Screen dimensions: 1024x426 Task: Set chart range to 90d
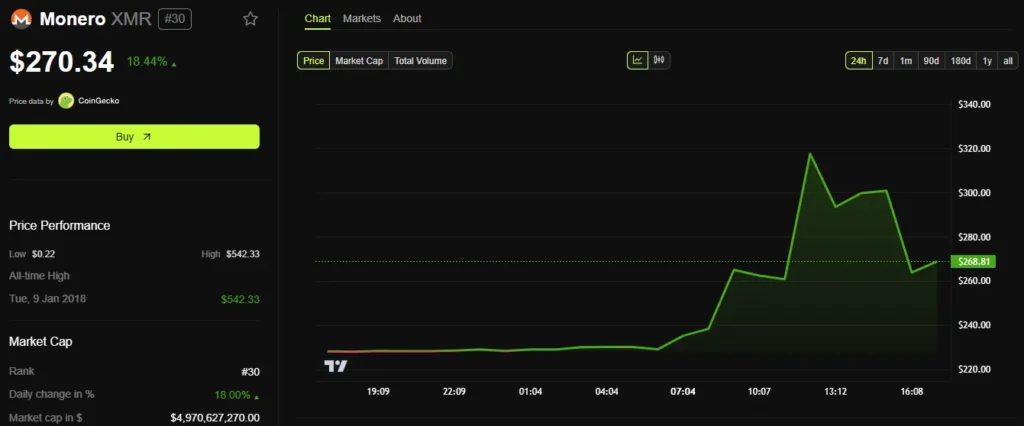(931, 61)
